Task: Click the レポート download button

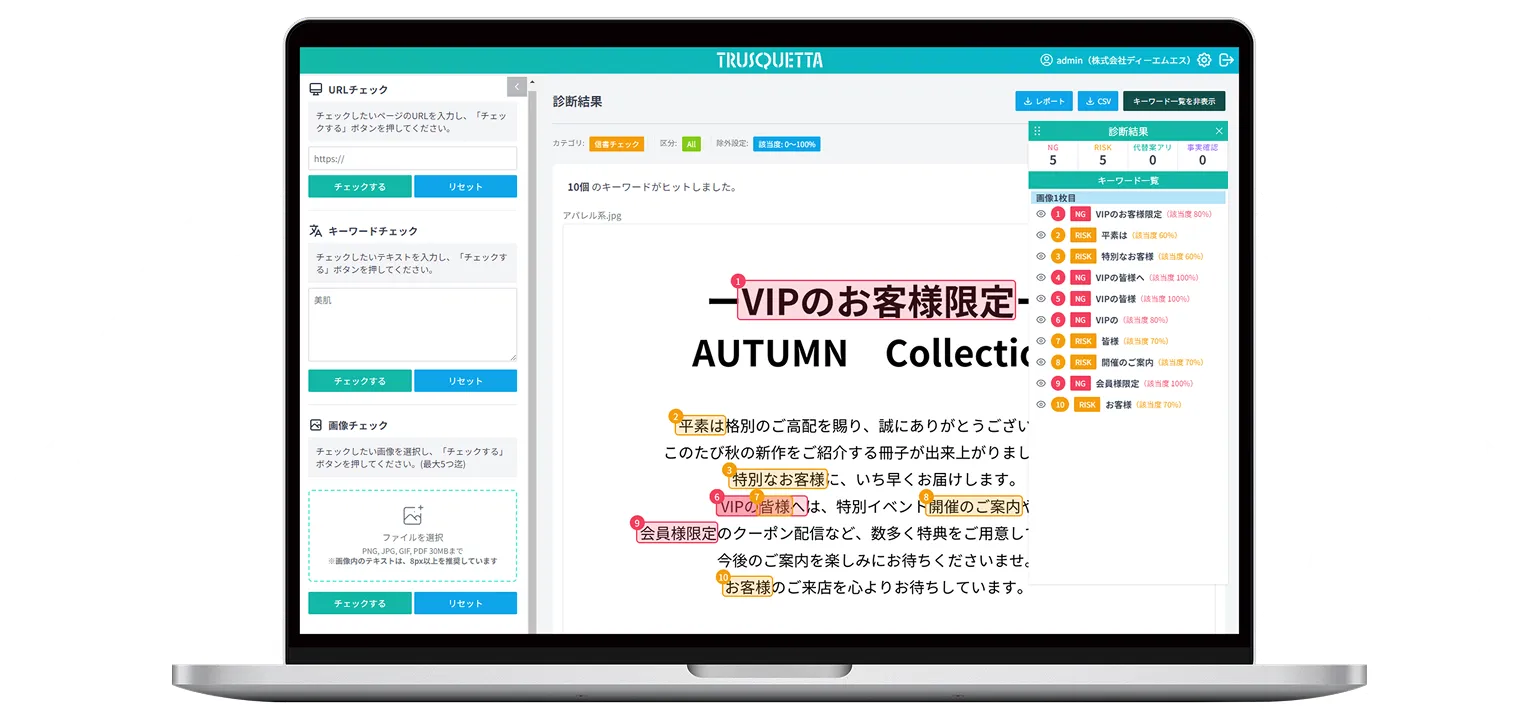Action: [x=1042, y=100]
